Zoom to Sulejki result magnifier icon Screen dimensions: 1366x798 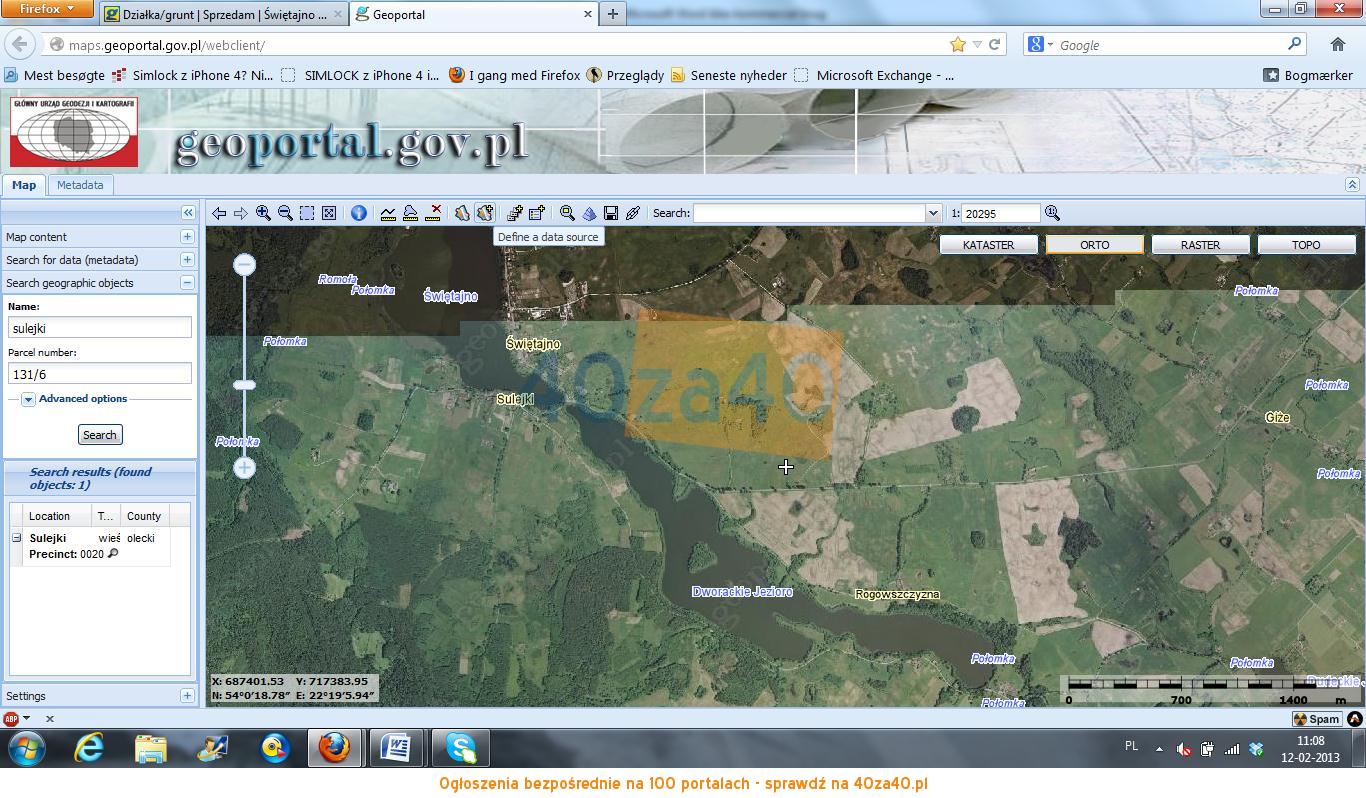113,554
